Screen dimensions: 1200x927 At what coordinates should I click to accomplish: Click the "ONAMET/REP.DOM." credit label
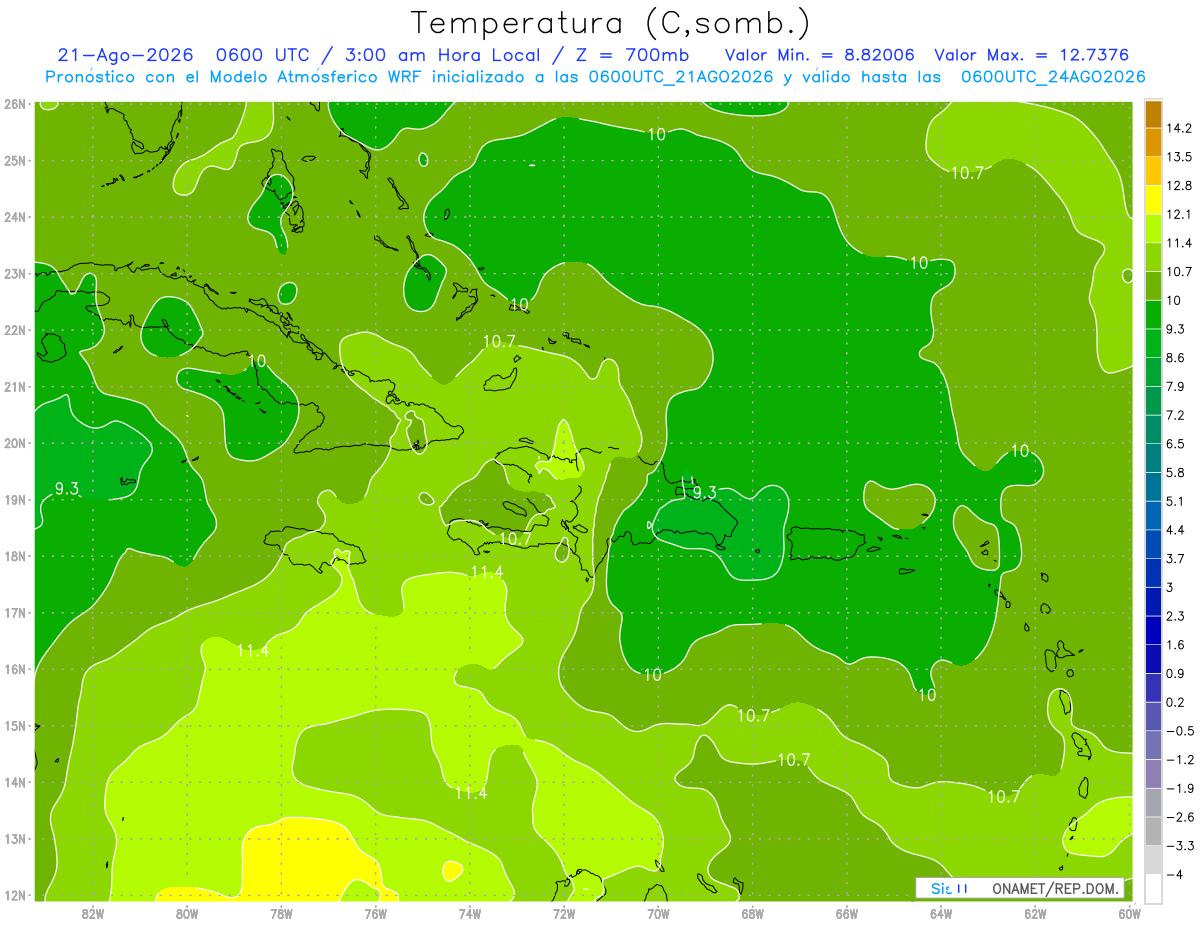click(1057, 888)
